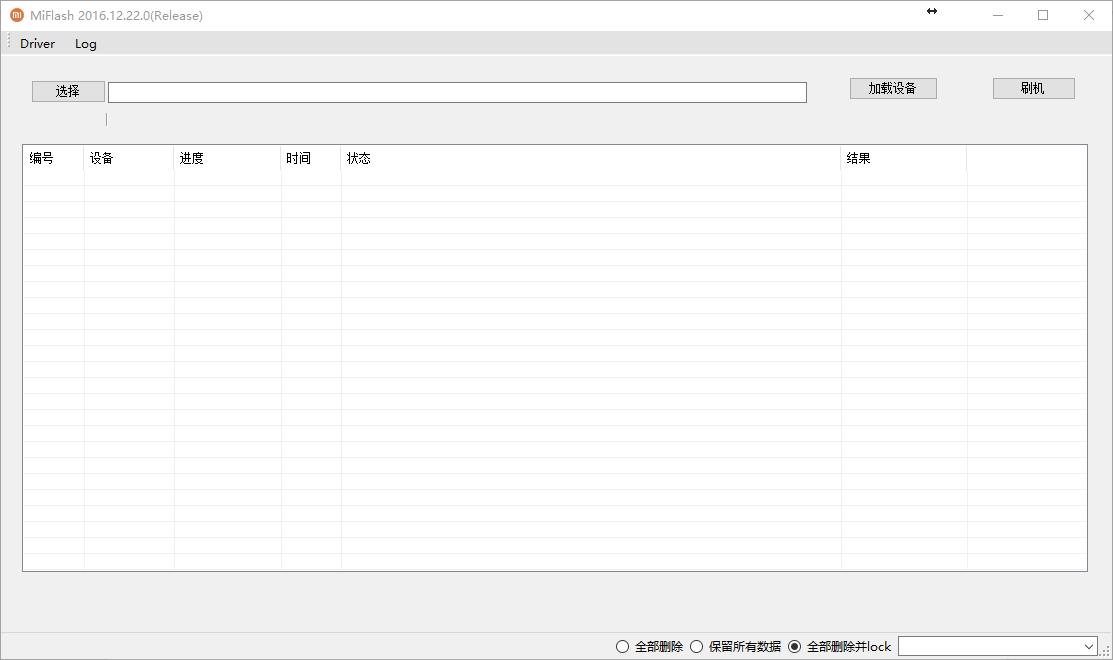Click the 刷机 flash button

(x=1032, y=88)
